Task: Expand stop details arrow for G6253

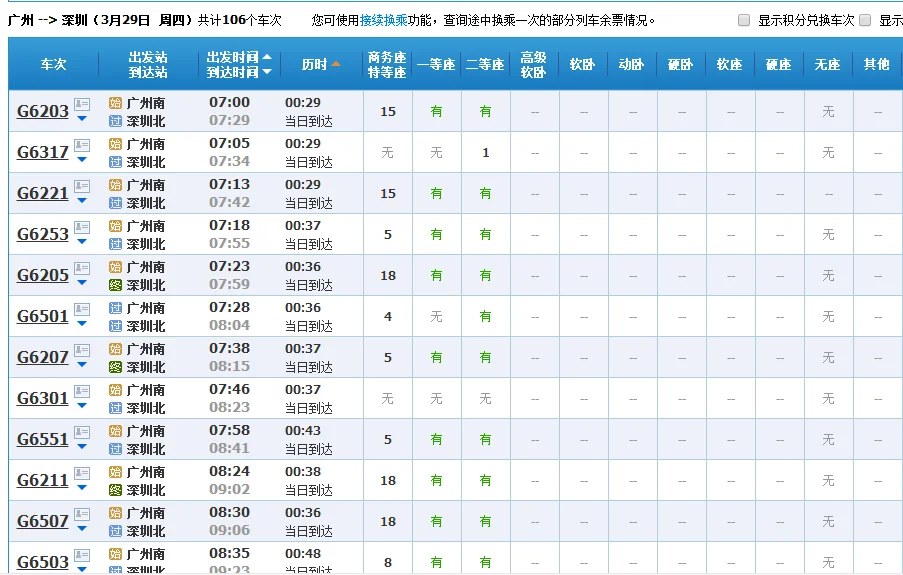Action: (82, 241)
